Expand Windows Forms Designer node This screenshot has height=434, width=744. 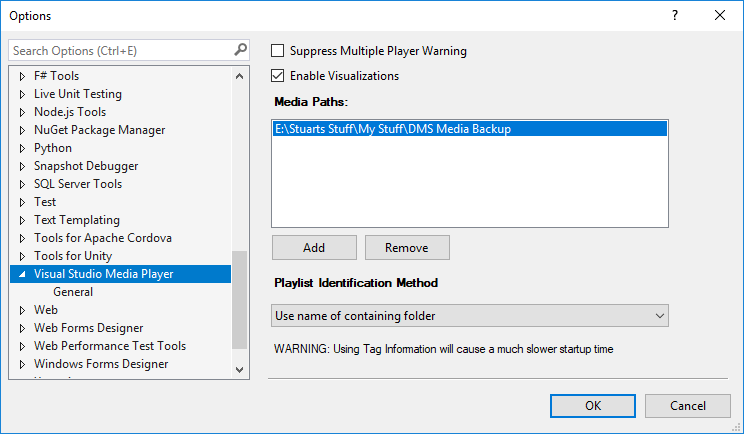tap(22, 364)
